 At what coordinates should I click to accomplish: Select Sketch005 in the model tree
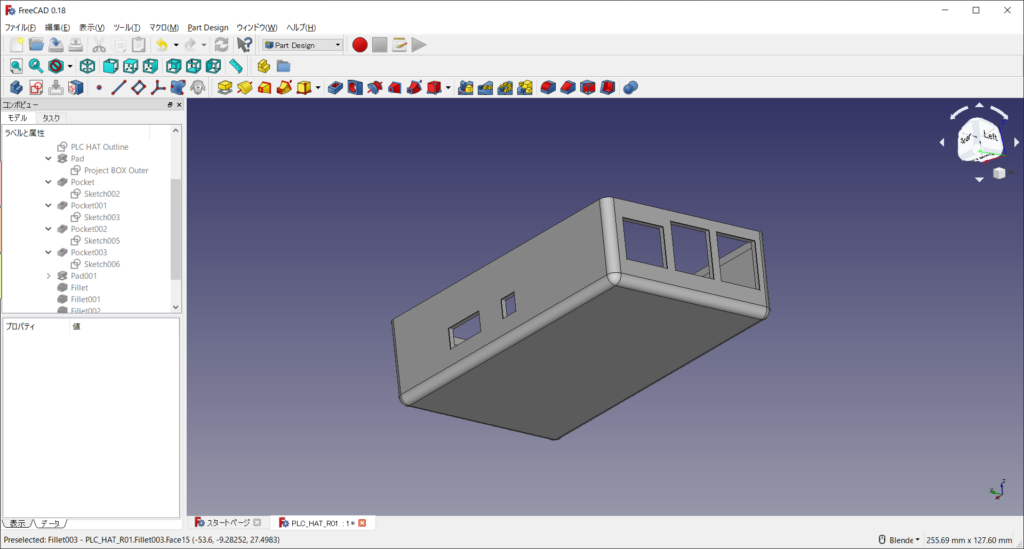point(101,241)
